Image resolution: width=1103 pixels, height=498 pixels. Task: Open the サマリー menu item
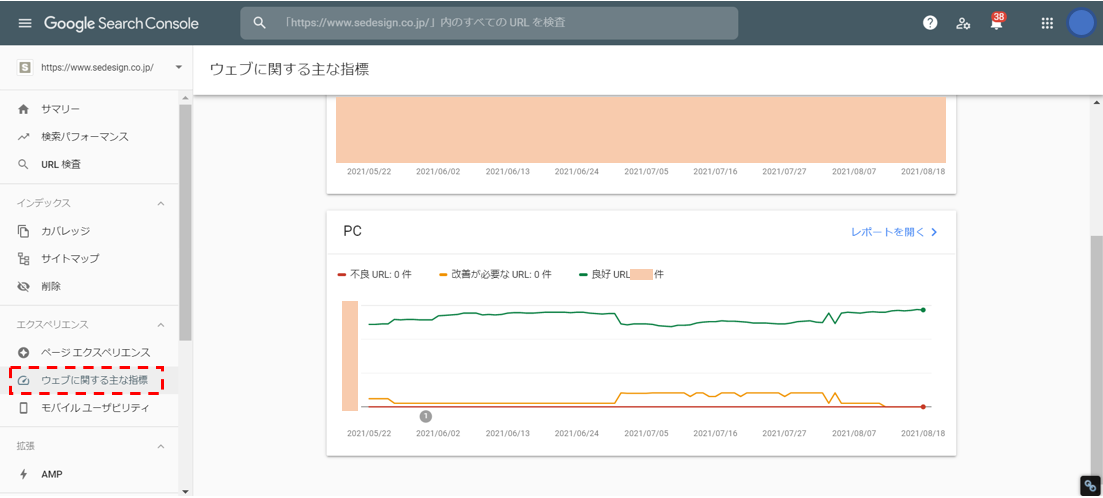89,109
